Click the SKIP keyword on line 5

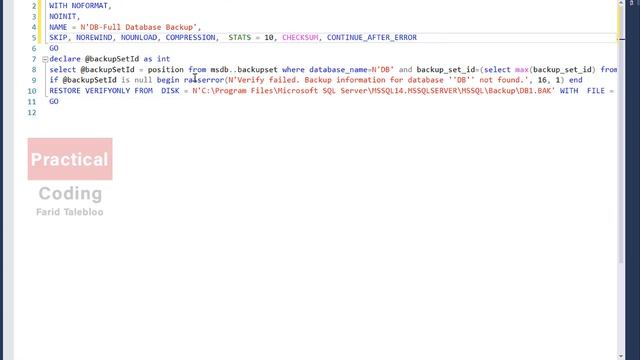[58, 38]
